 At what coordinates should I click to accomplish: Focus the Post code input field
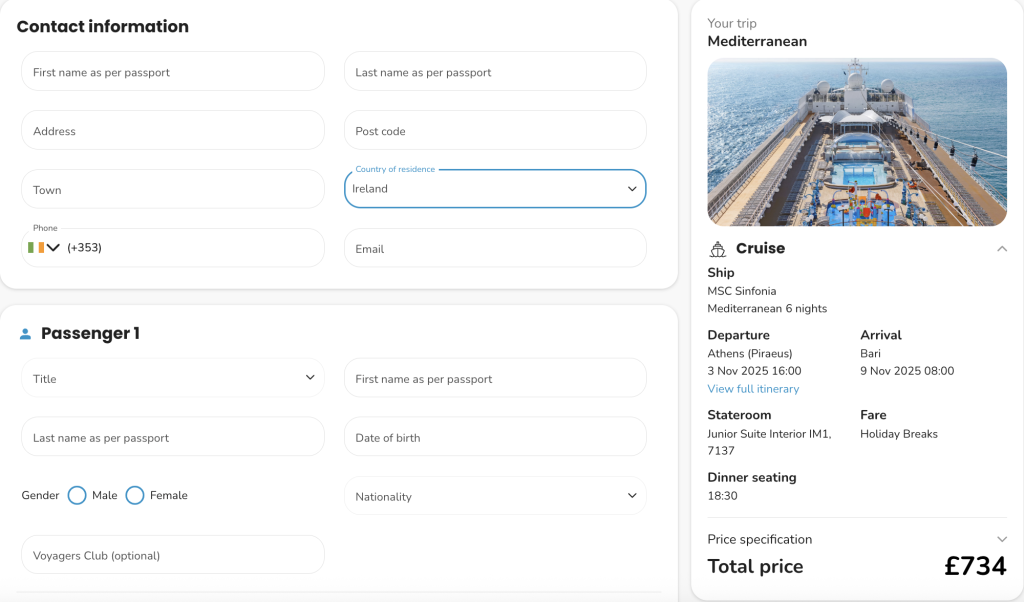[x=495, y=131]
